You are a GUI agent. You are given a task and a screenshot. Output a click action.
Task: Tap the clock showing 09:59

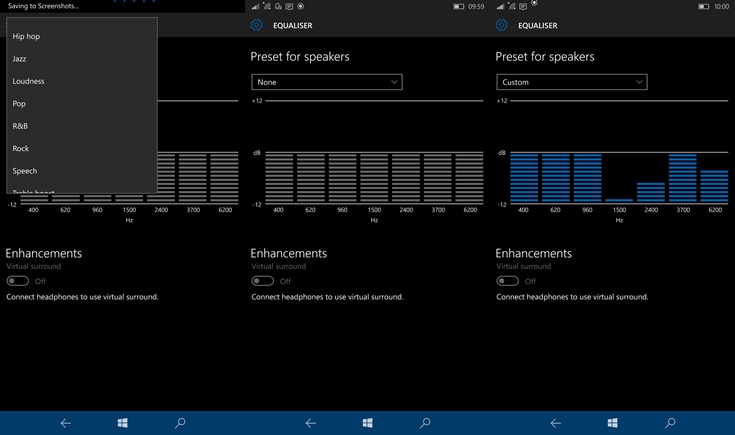pyautogui.click(x=476, y=7)
